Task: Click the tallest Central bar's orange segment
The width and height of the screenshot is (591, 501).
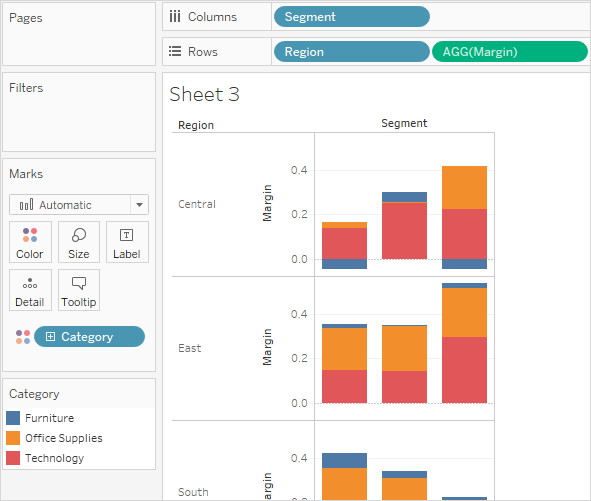Action: [x=464, y=188]
